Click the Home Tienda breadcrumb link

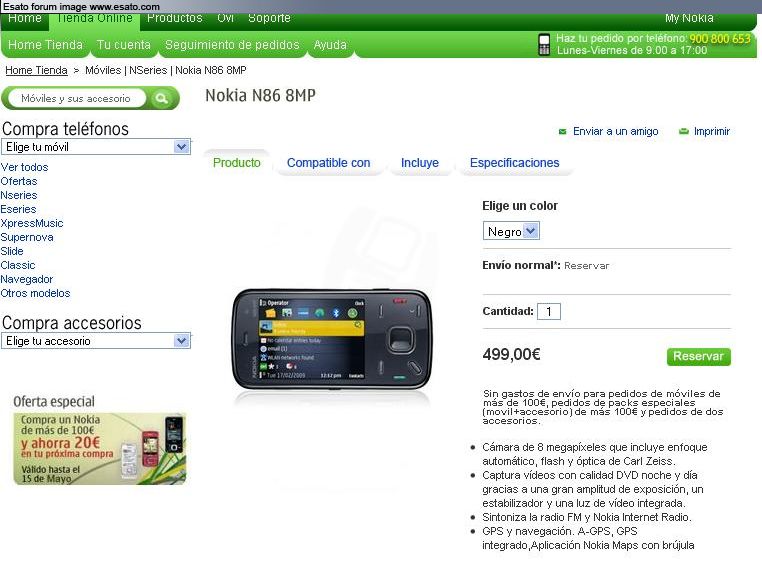(36, 70)
